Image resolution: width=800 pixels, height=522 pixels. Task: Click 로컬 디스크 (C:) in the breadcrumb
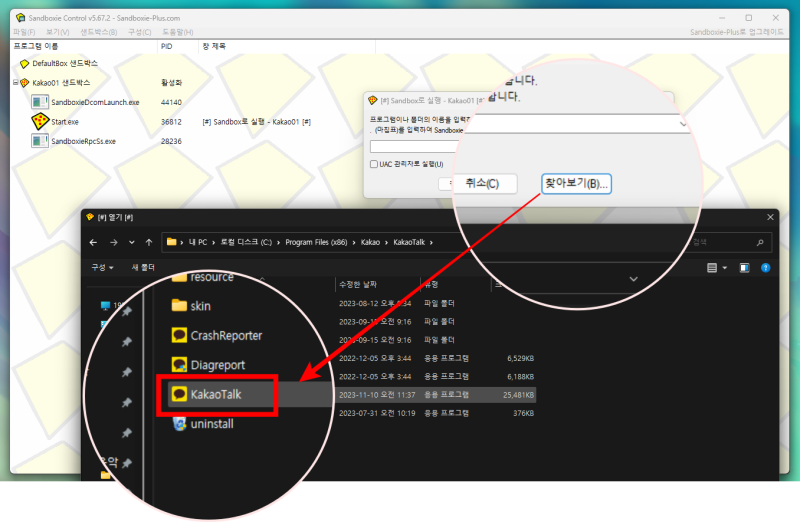(x=246, y=242)
